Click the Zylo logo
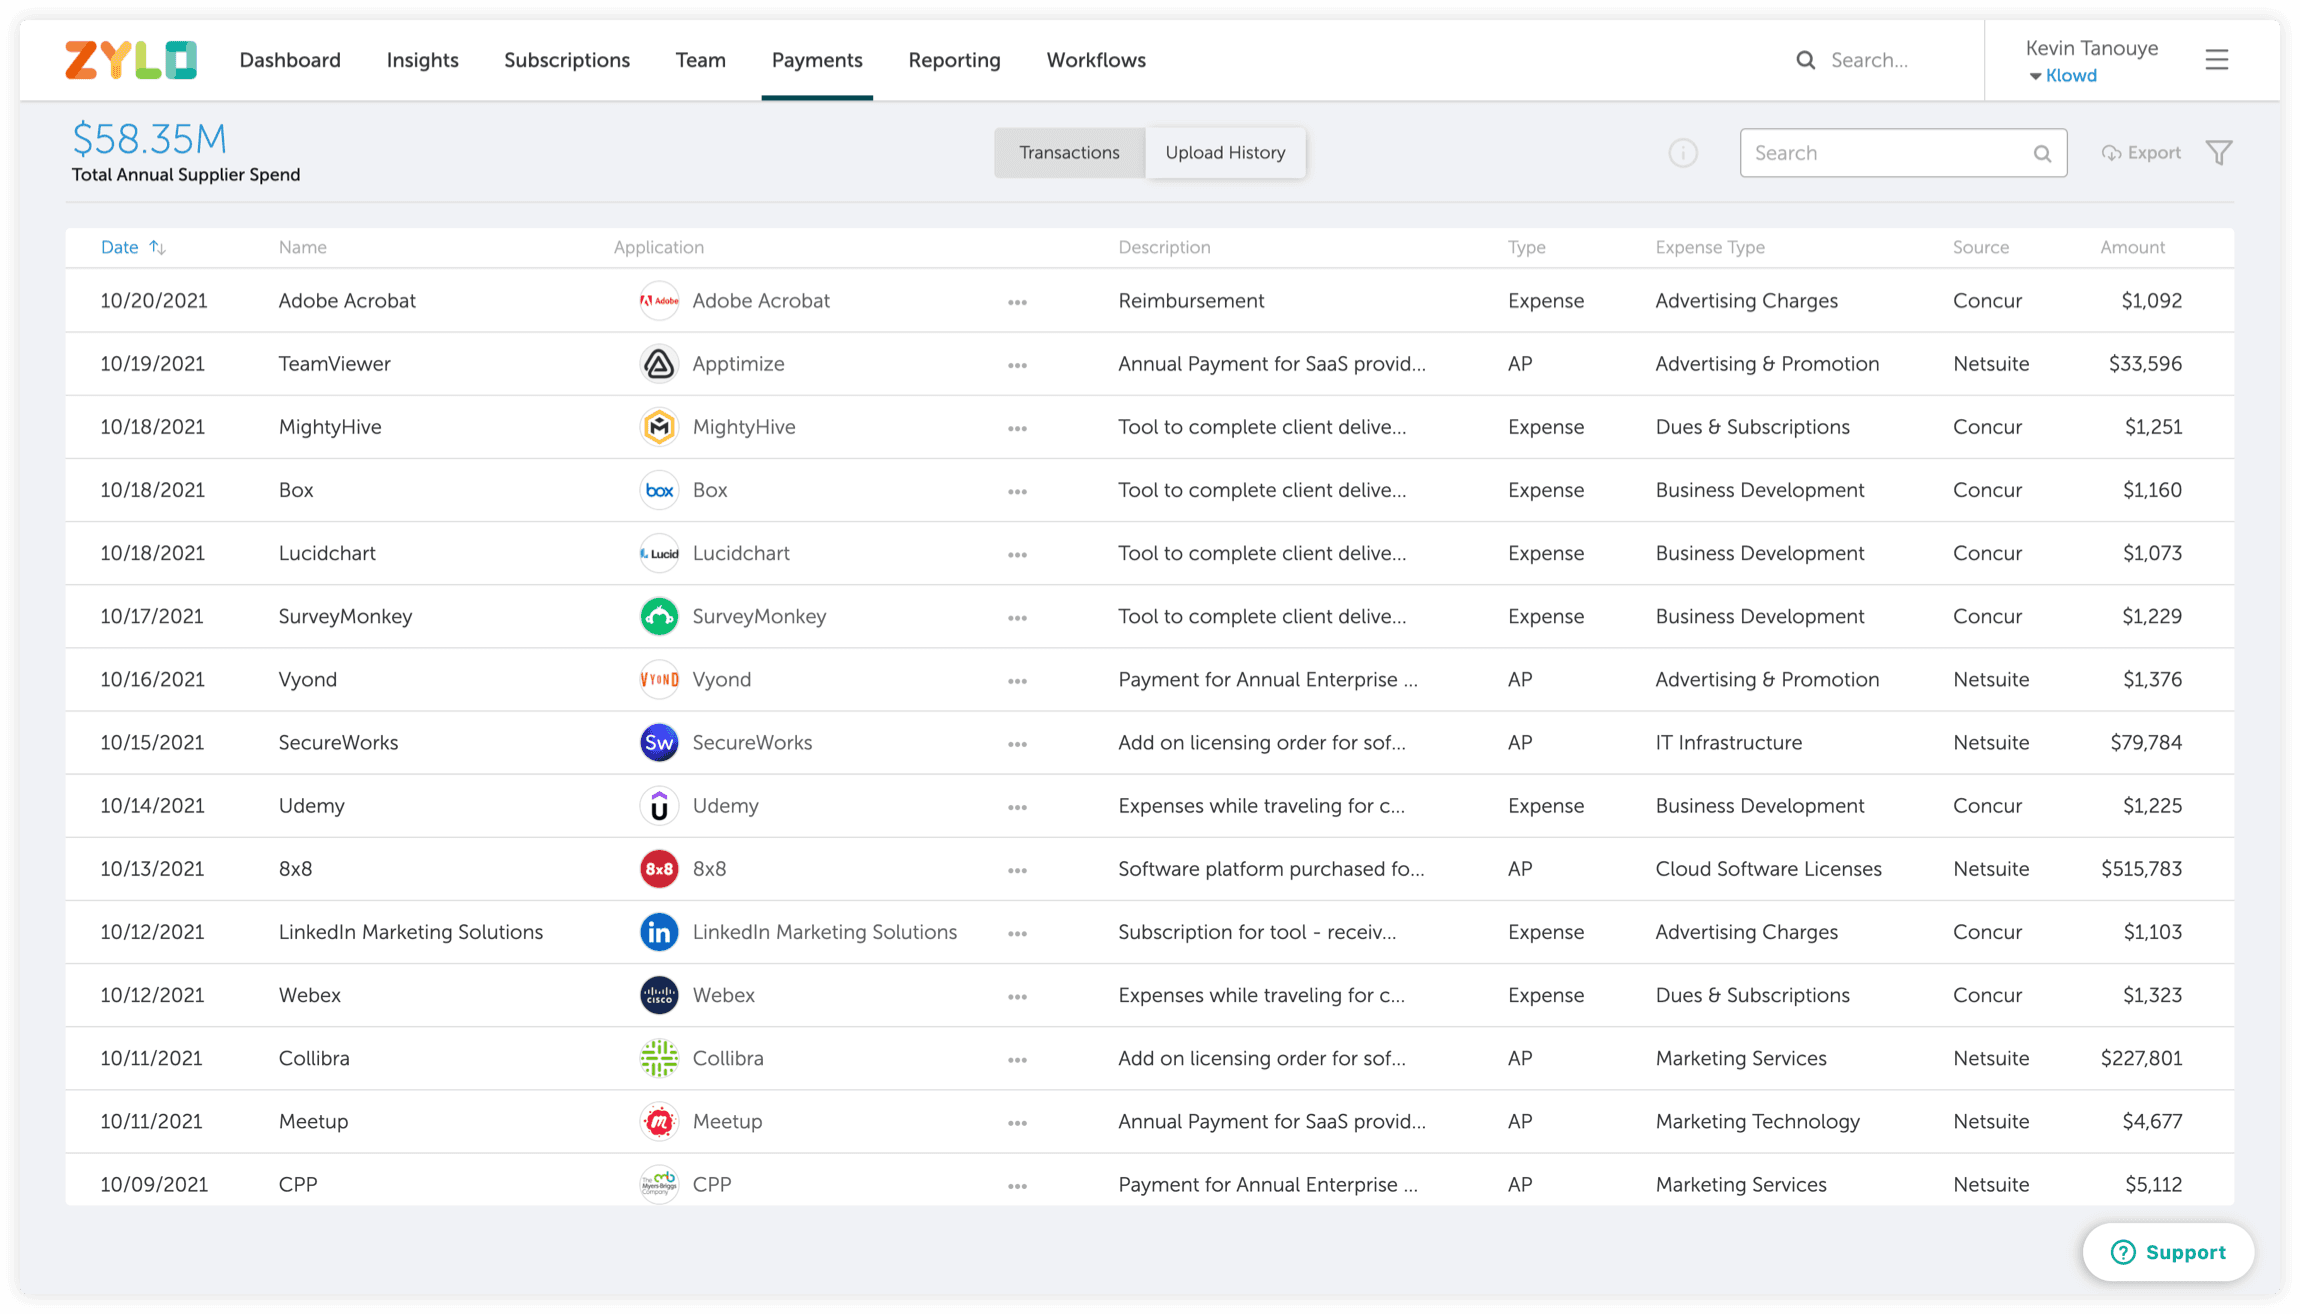2300x1314 pixels. 131,60
